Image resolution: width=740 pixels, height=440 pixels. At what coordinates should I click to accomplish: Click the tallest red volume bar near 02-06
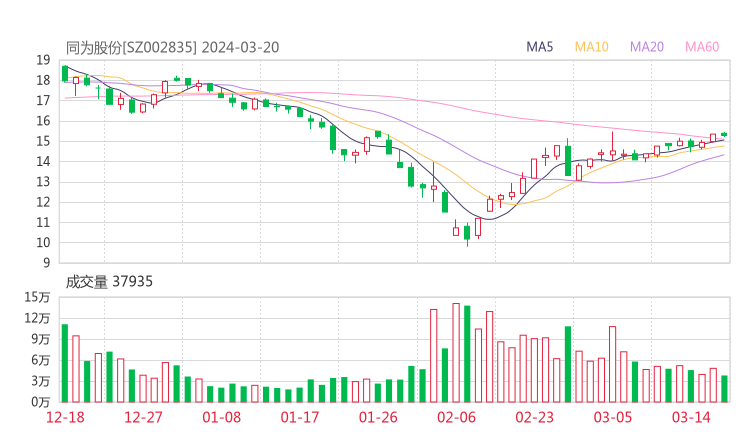[456, 353]
